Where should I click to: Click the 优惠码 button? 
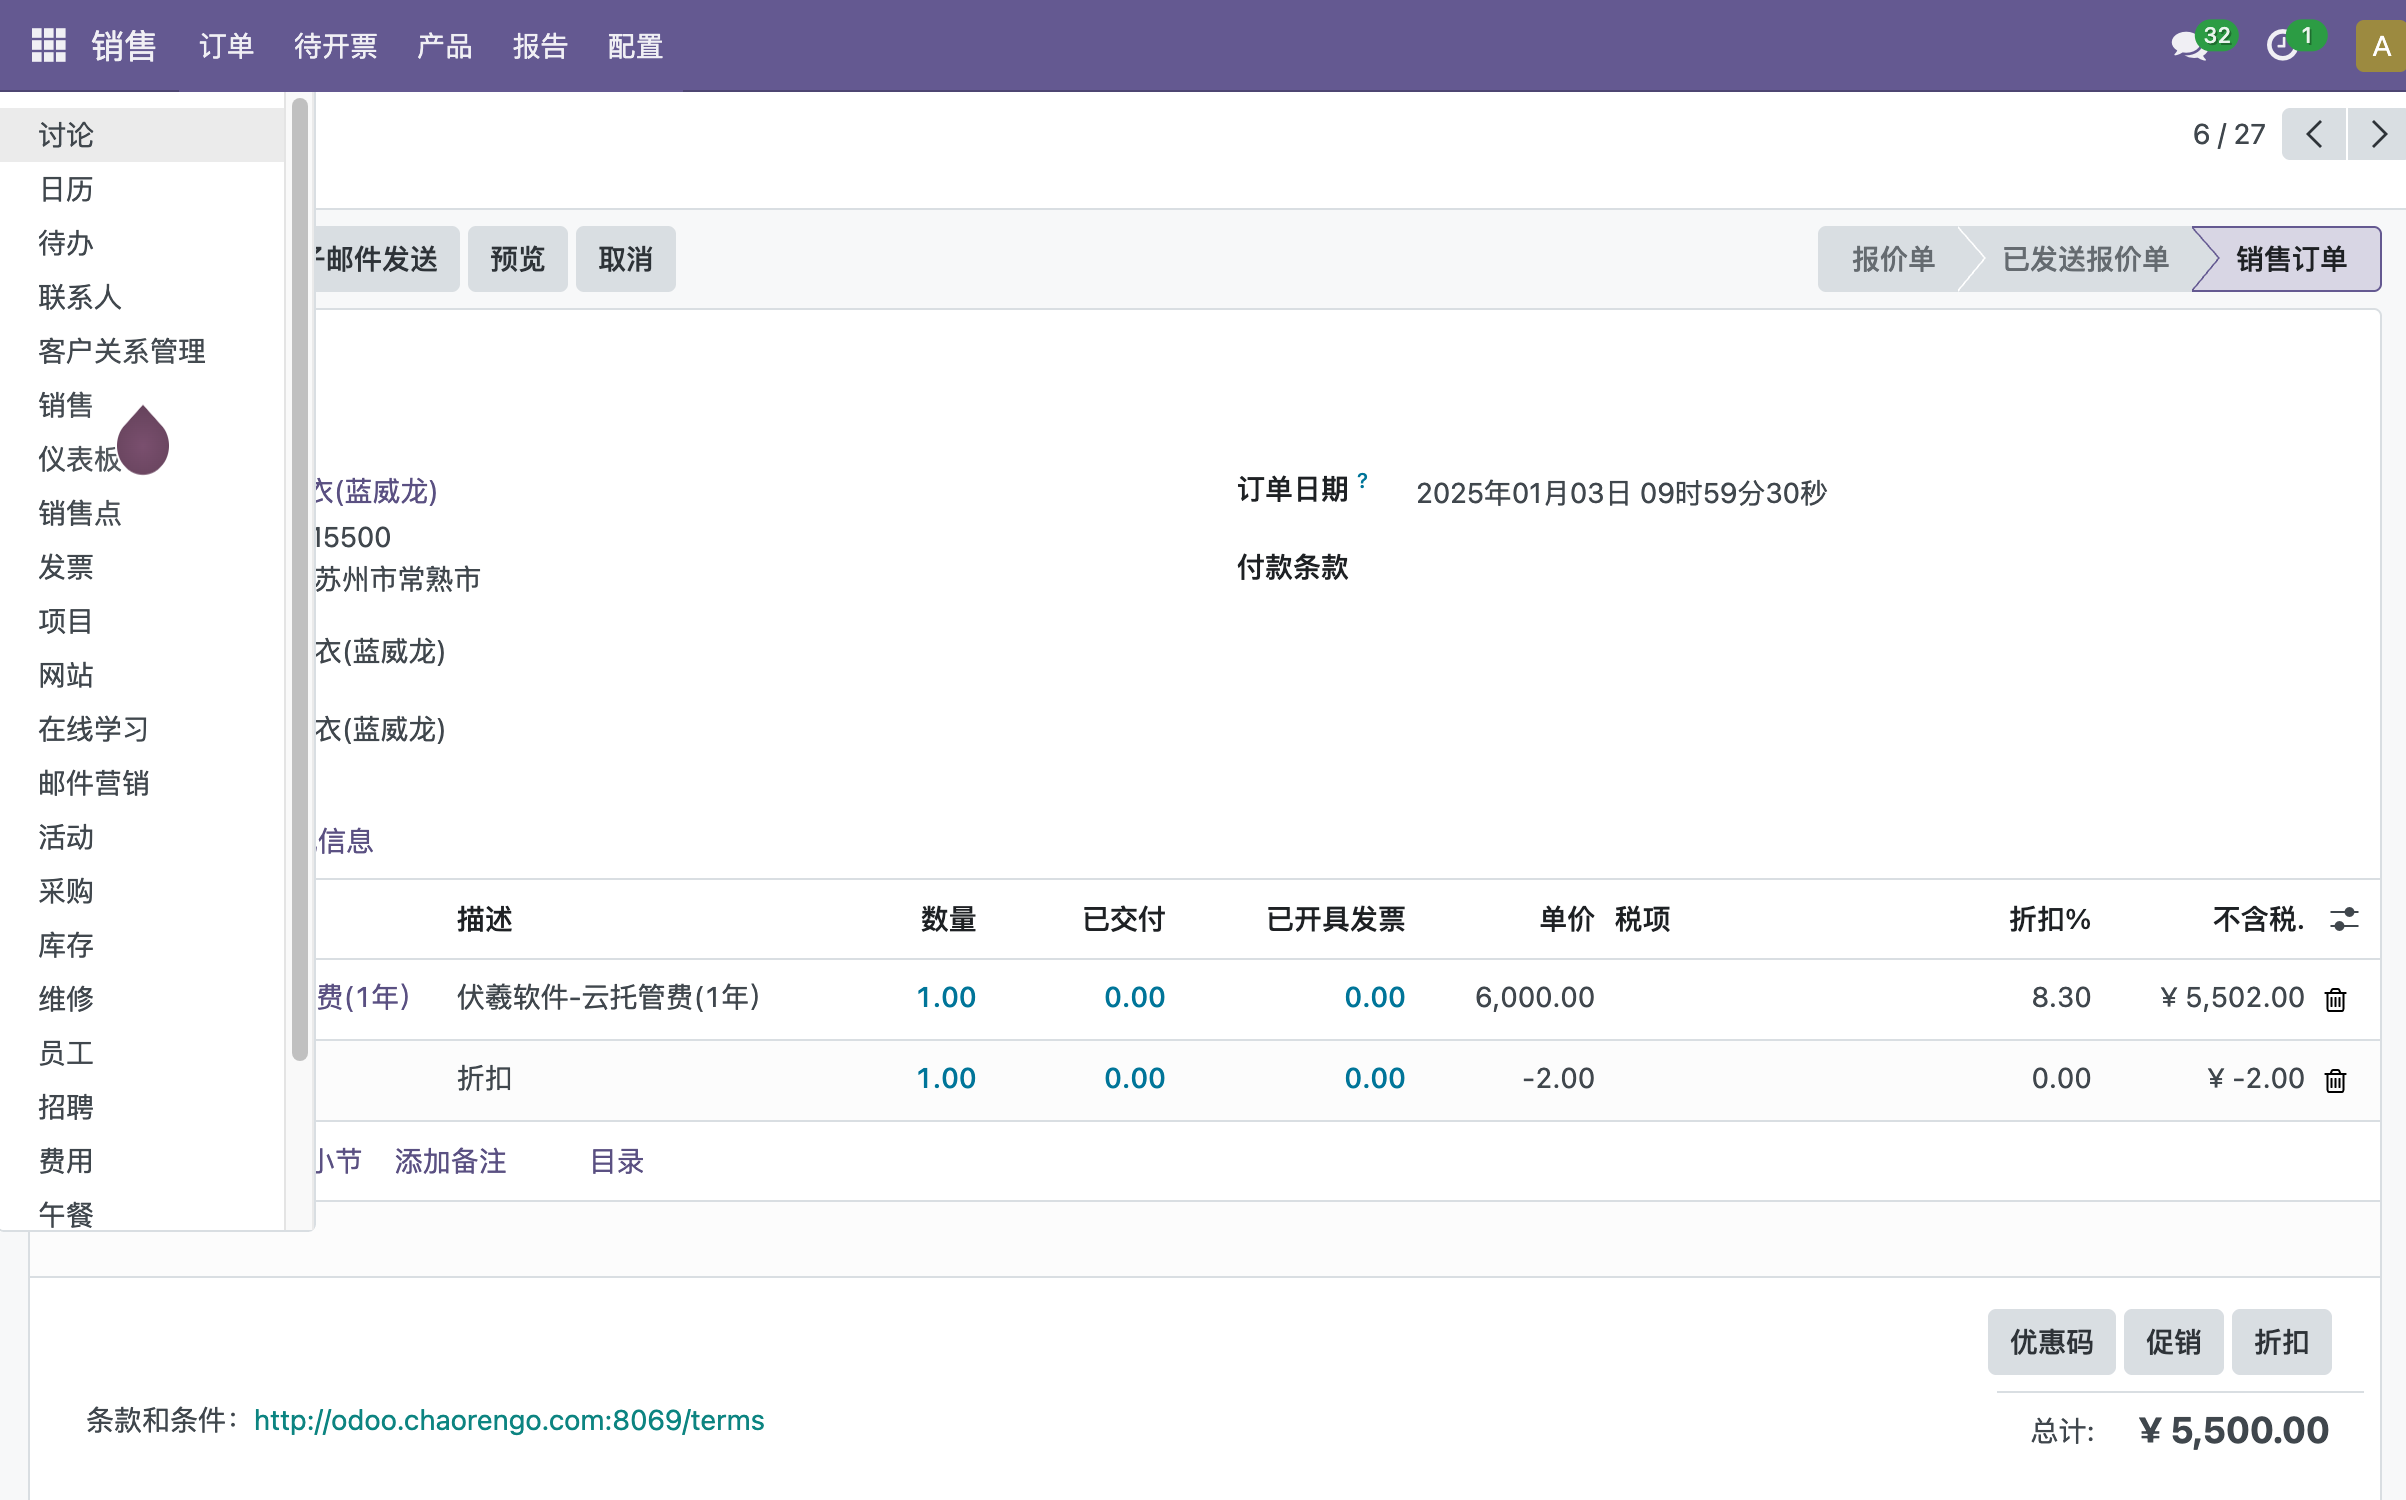point(2051,1342)
